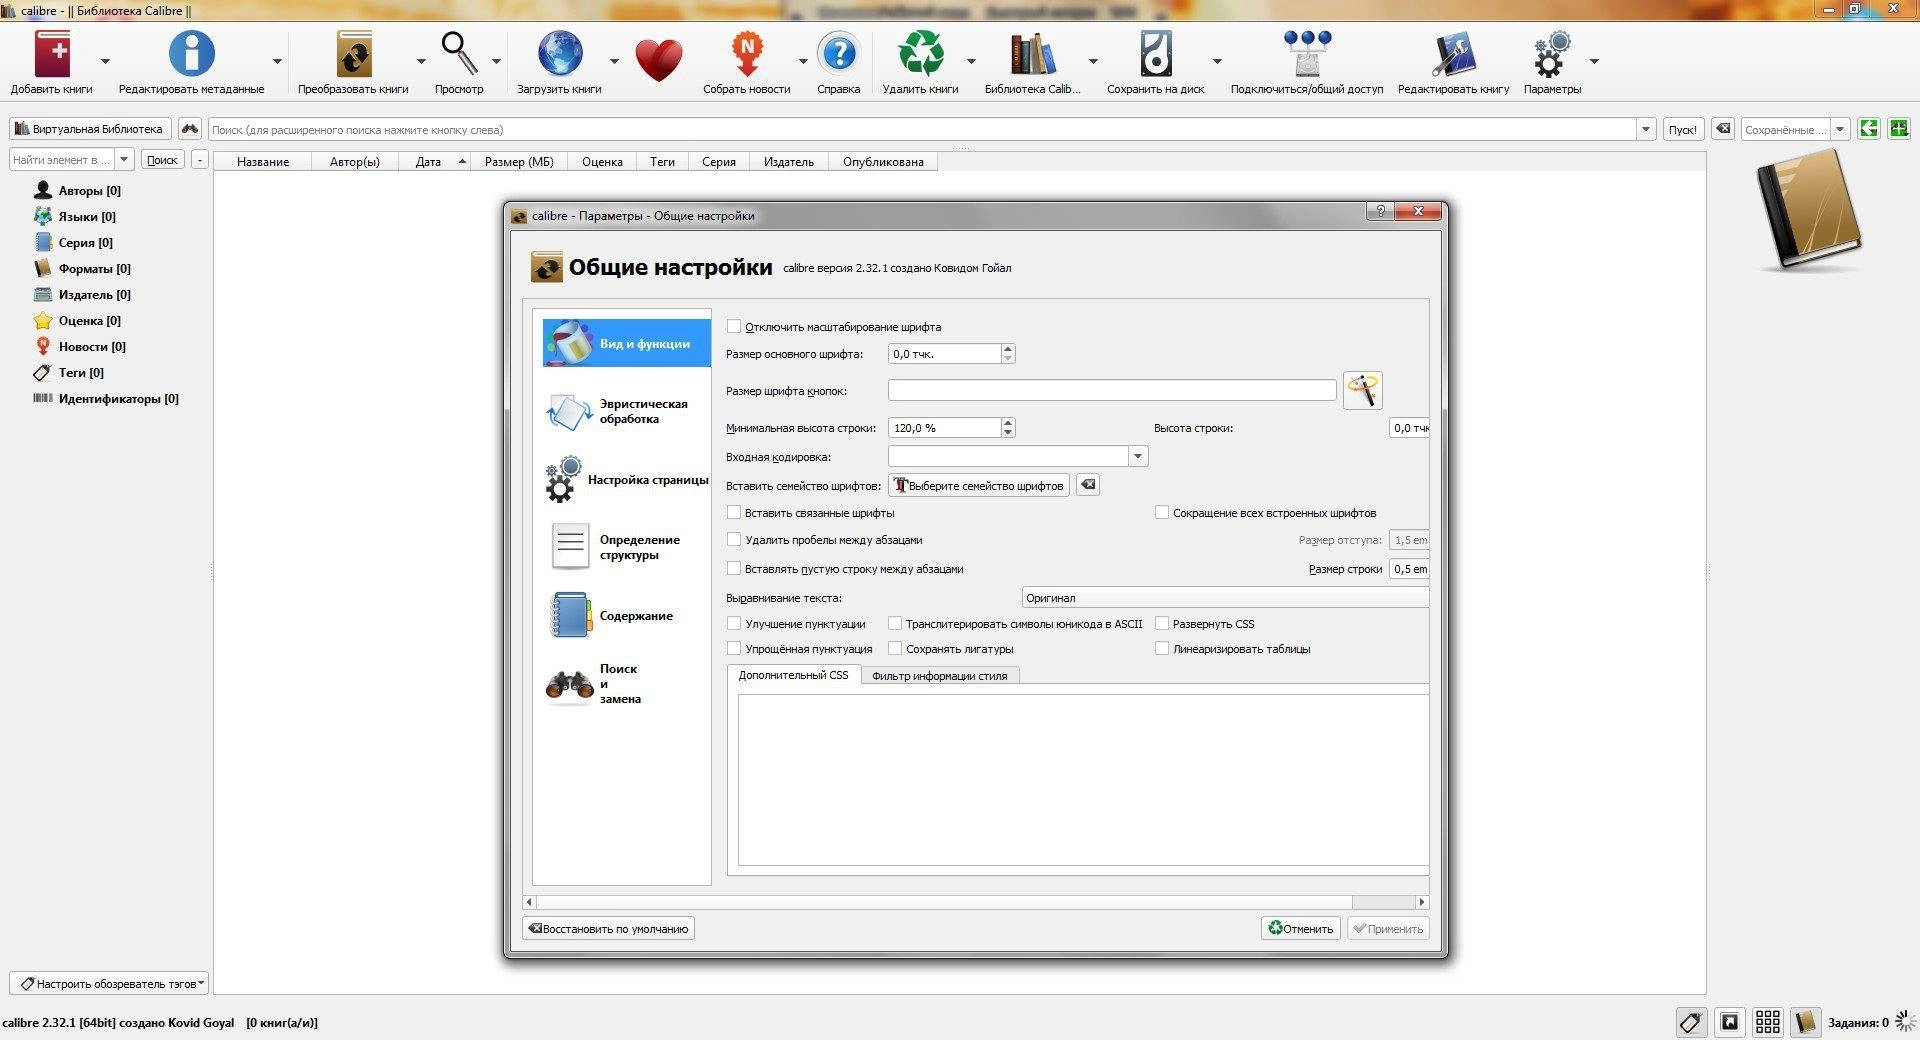
Task: Click Выберите семейство шрифтов button
Action: [979, 485]
